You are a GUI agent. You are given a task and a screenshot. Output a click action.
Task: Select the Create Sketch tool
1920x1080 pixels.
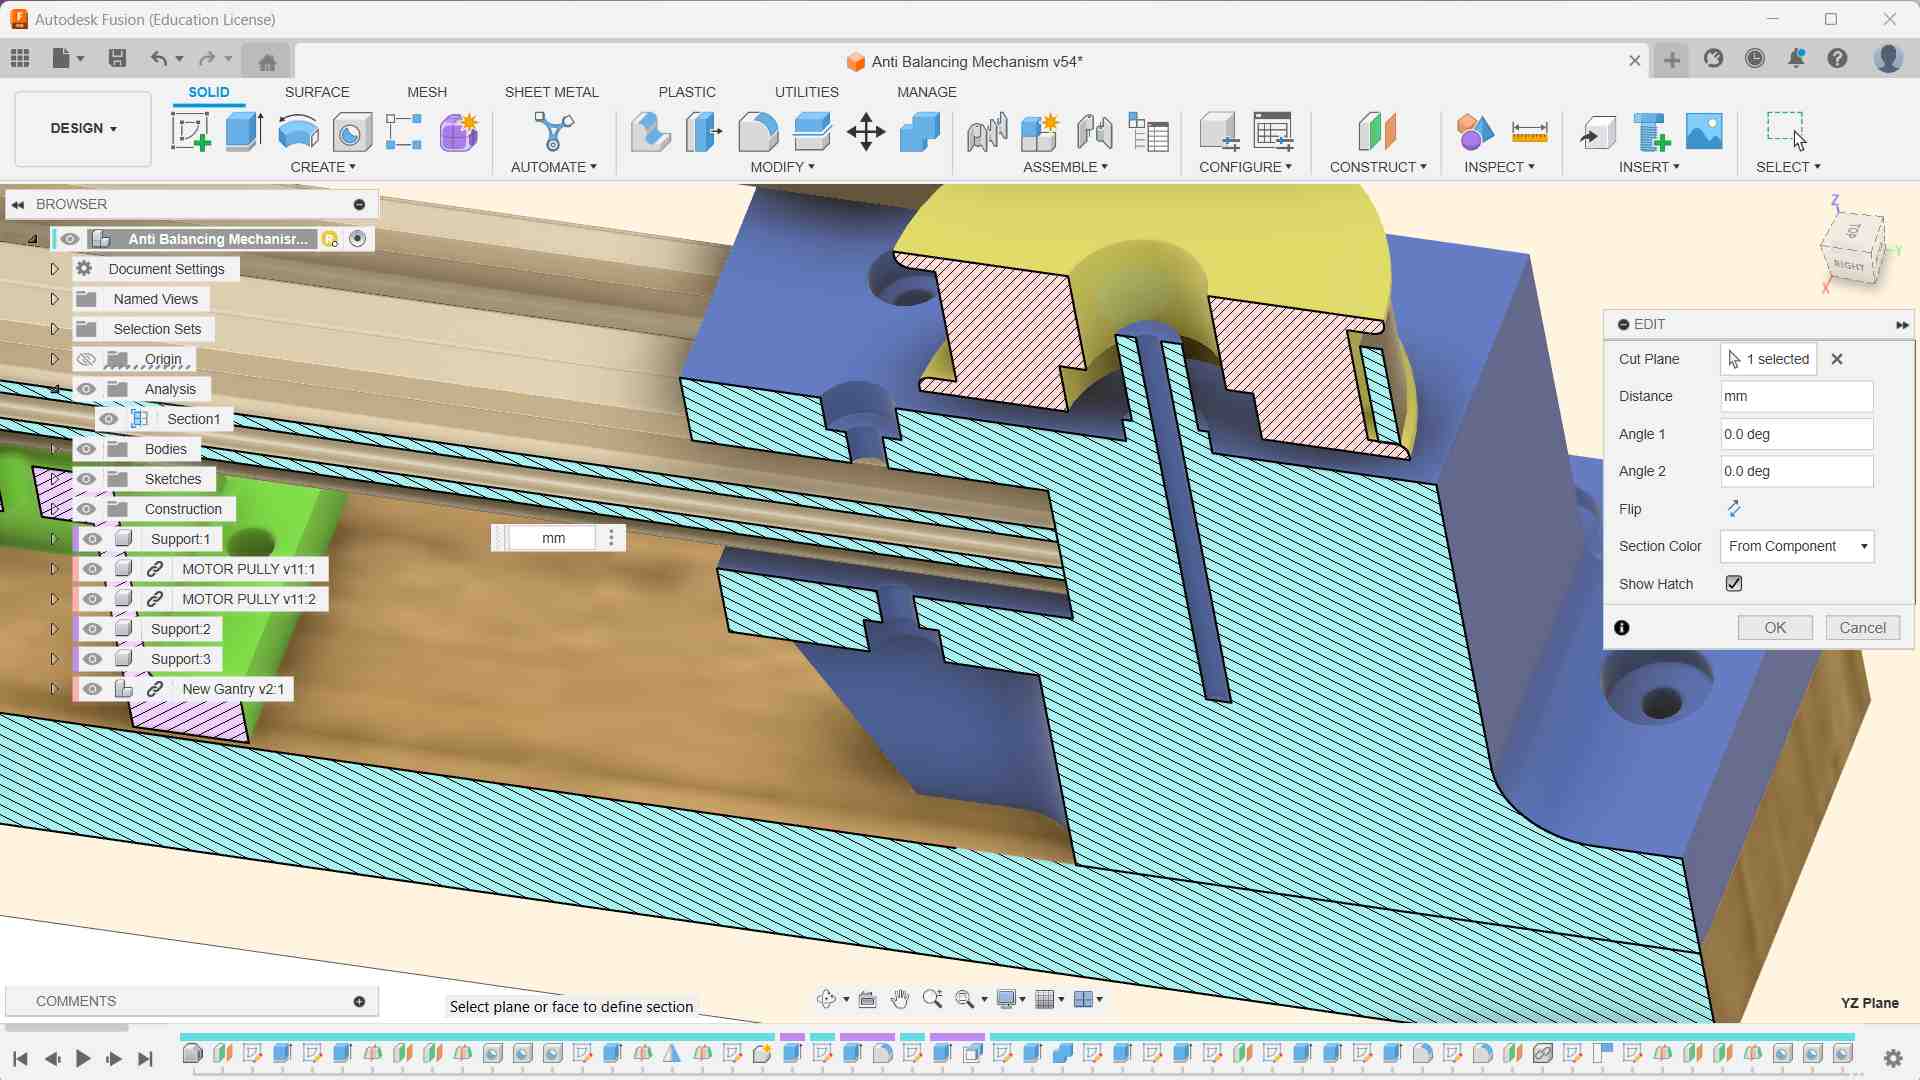pyautogui.click(x=190, y=131)
